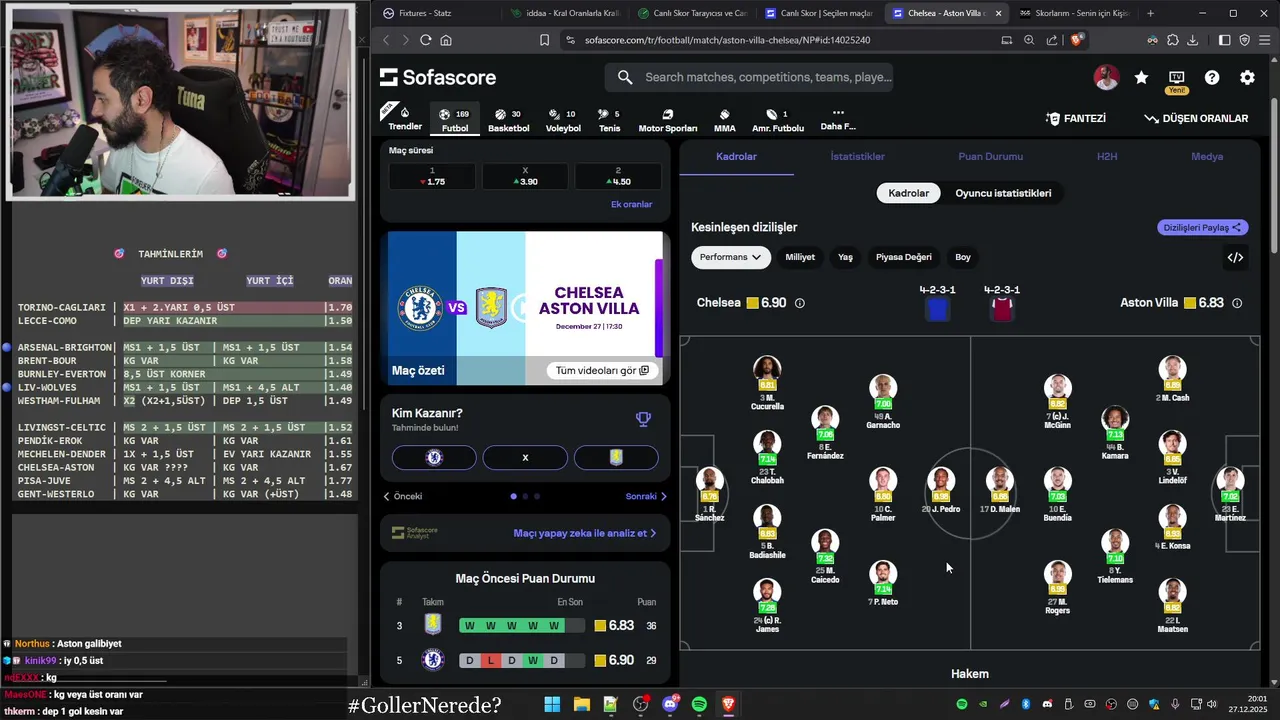Open the Daha Fazla sports menu
The image size is (1280, 720).
pos(838,119)
